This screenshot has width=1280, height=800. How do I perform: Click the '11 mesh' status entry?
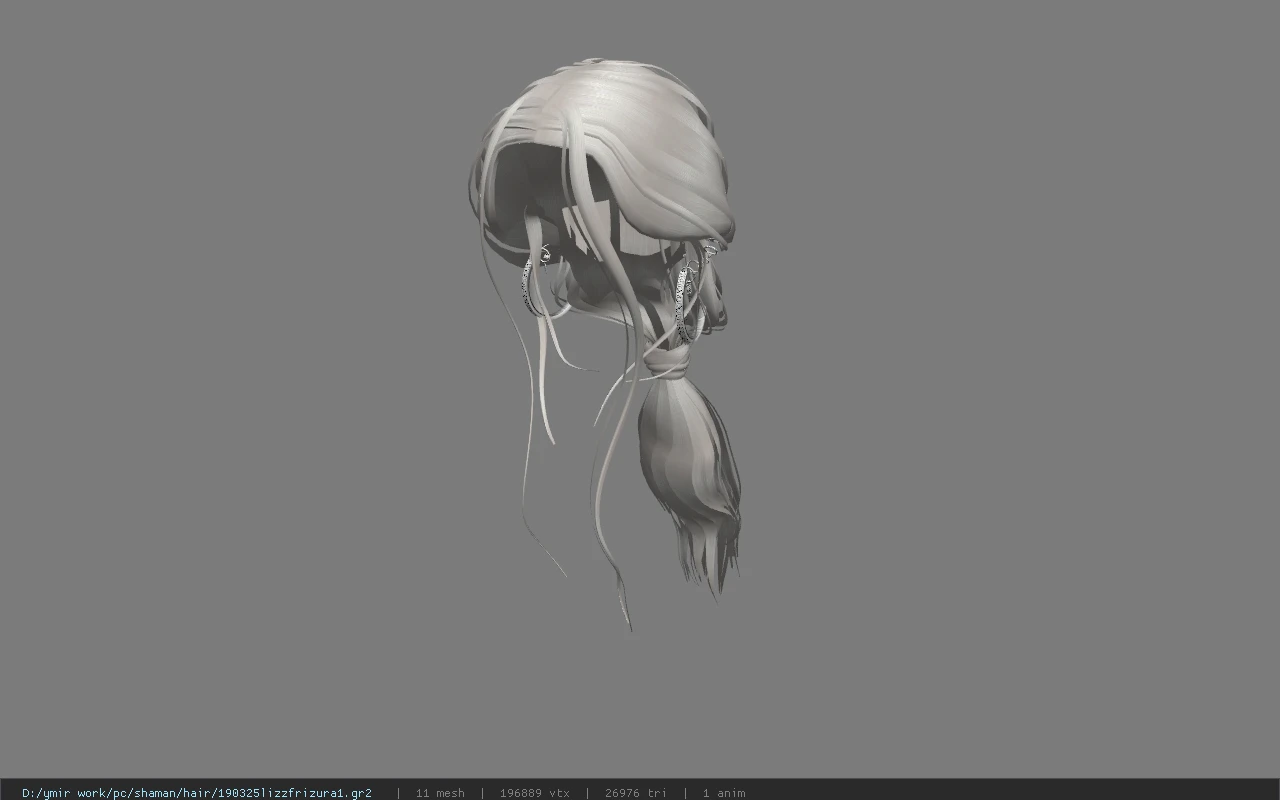tap(440, 793)
